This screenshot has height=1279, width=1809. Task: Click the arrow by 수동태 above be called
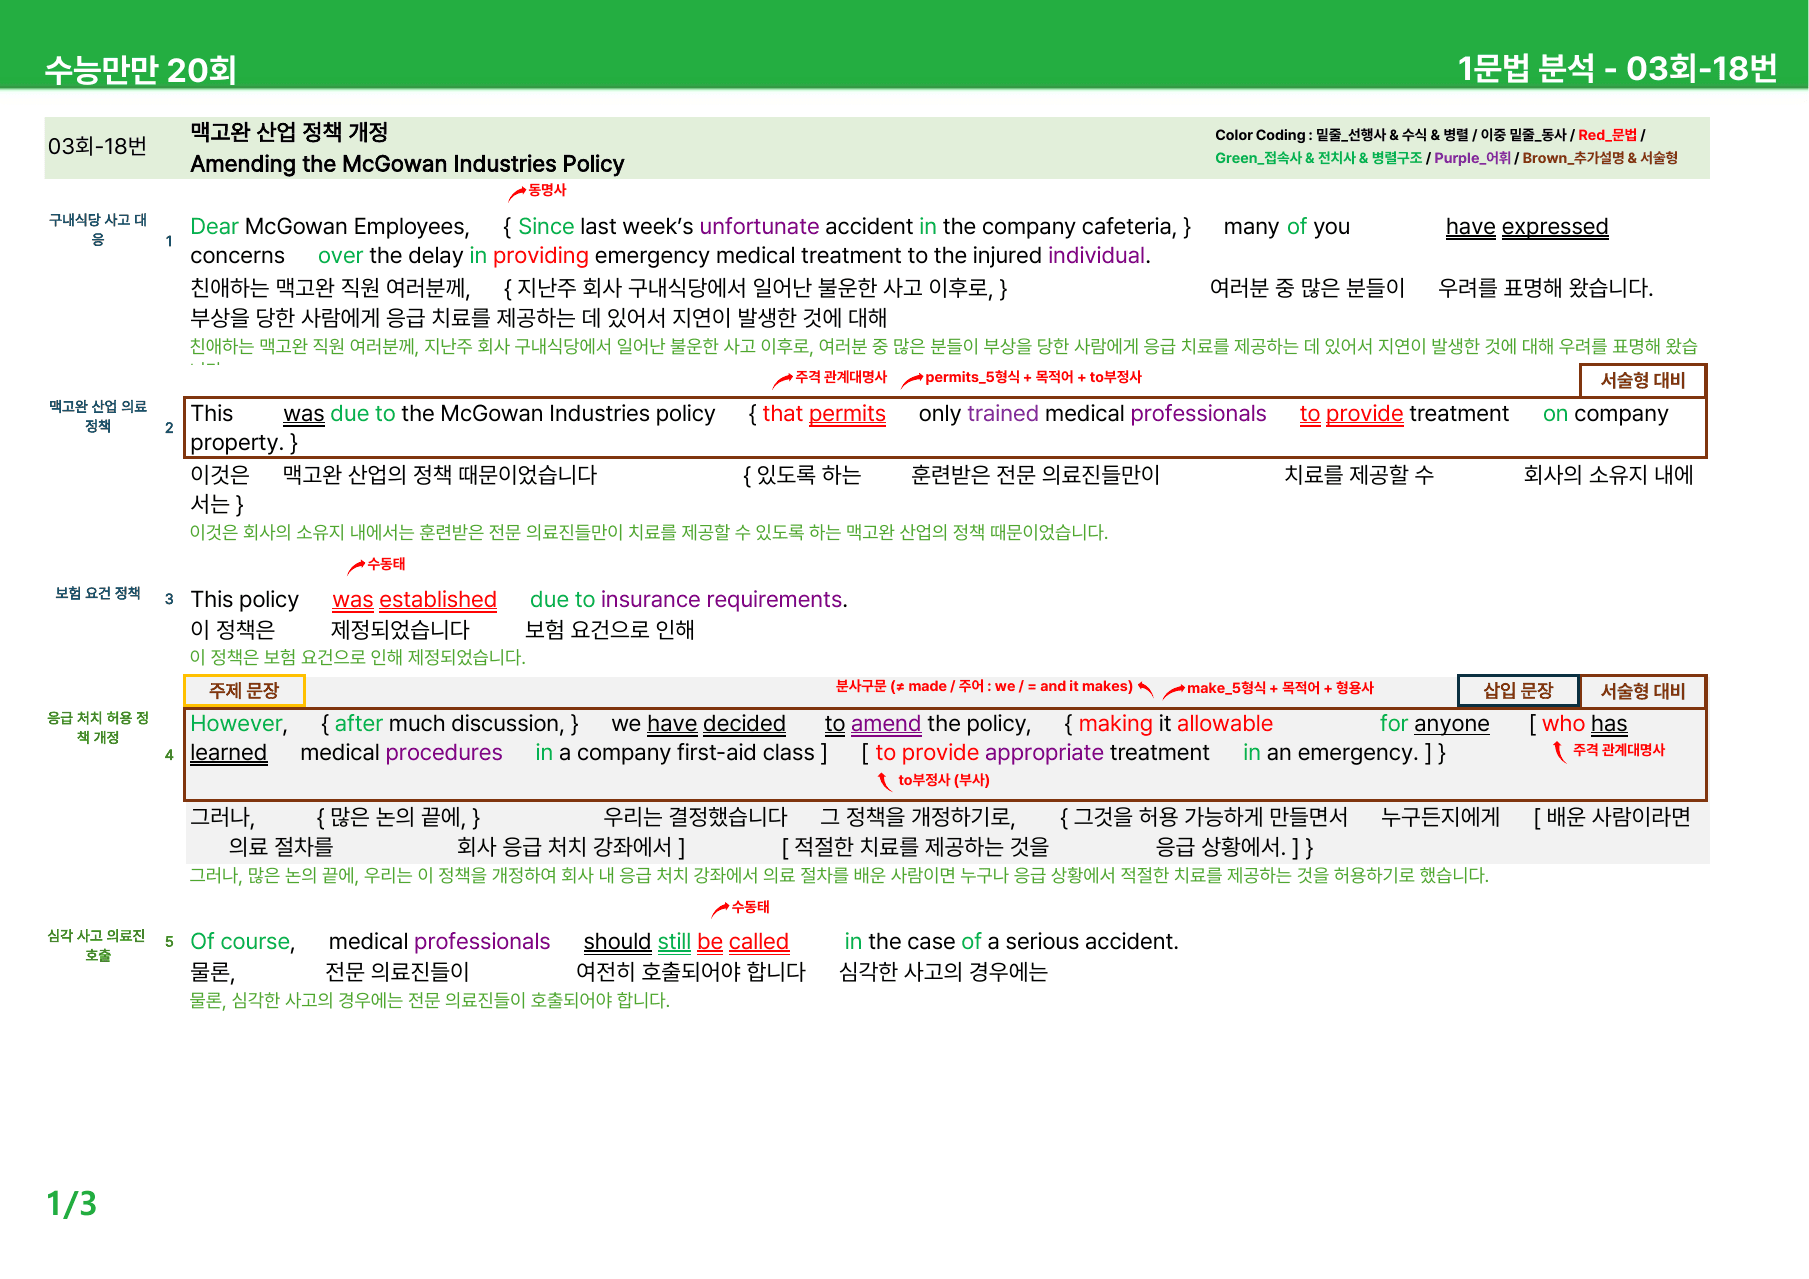(720, 909)
